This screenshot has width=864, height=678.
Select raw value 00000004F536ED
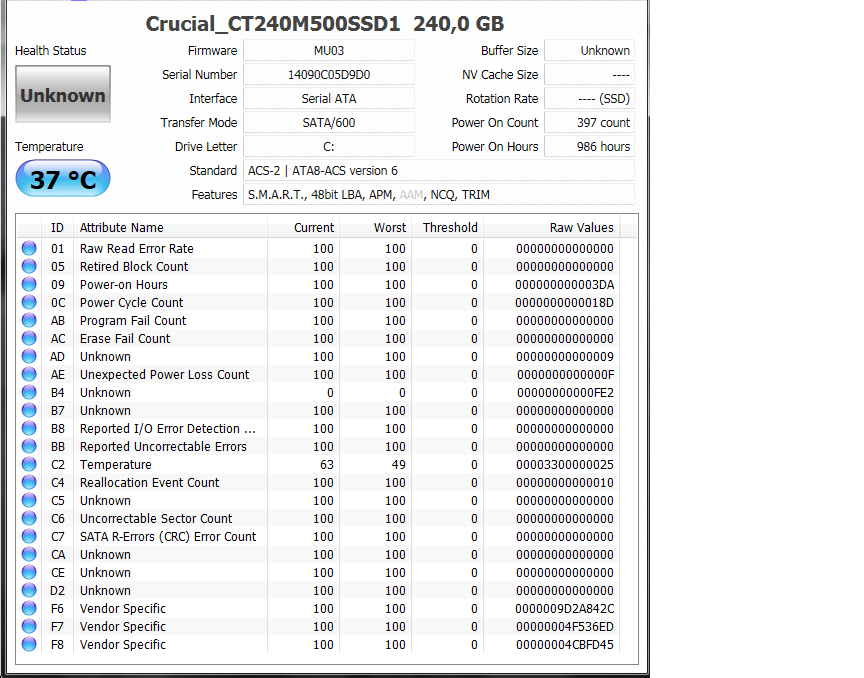point(565,627)
